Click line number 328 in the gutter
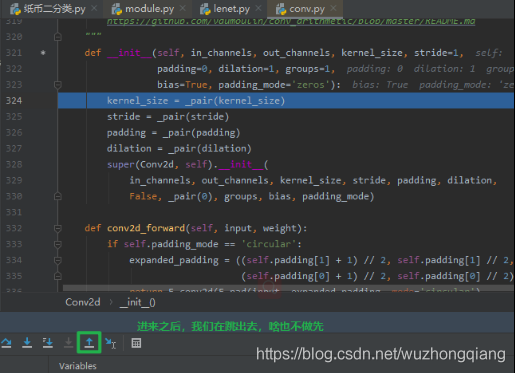 pos(14,164)
